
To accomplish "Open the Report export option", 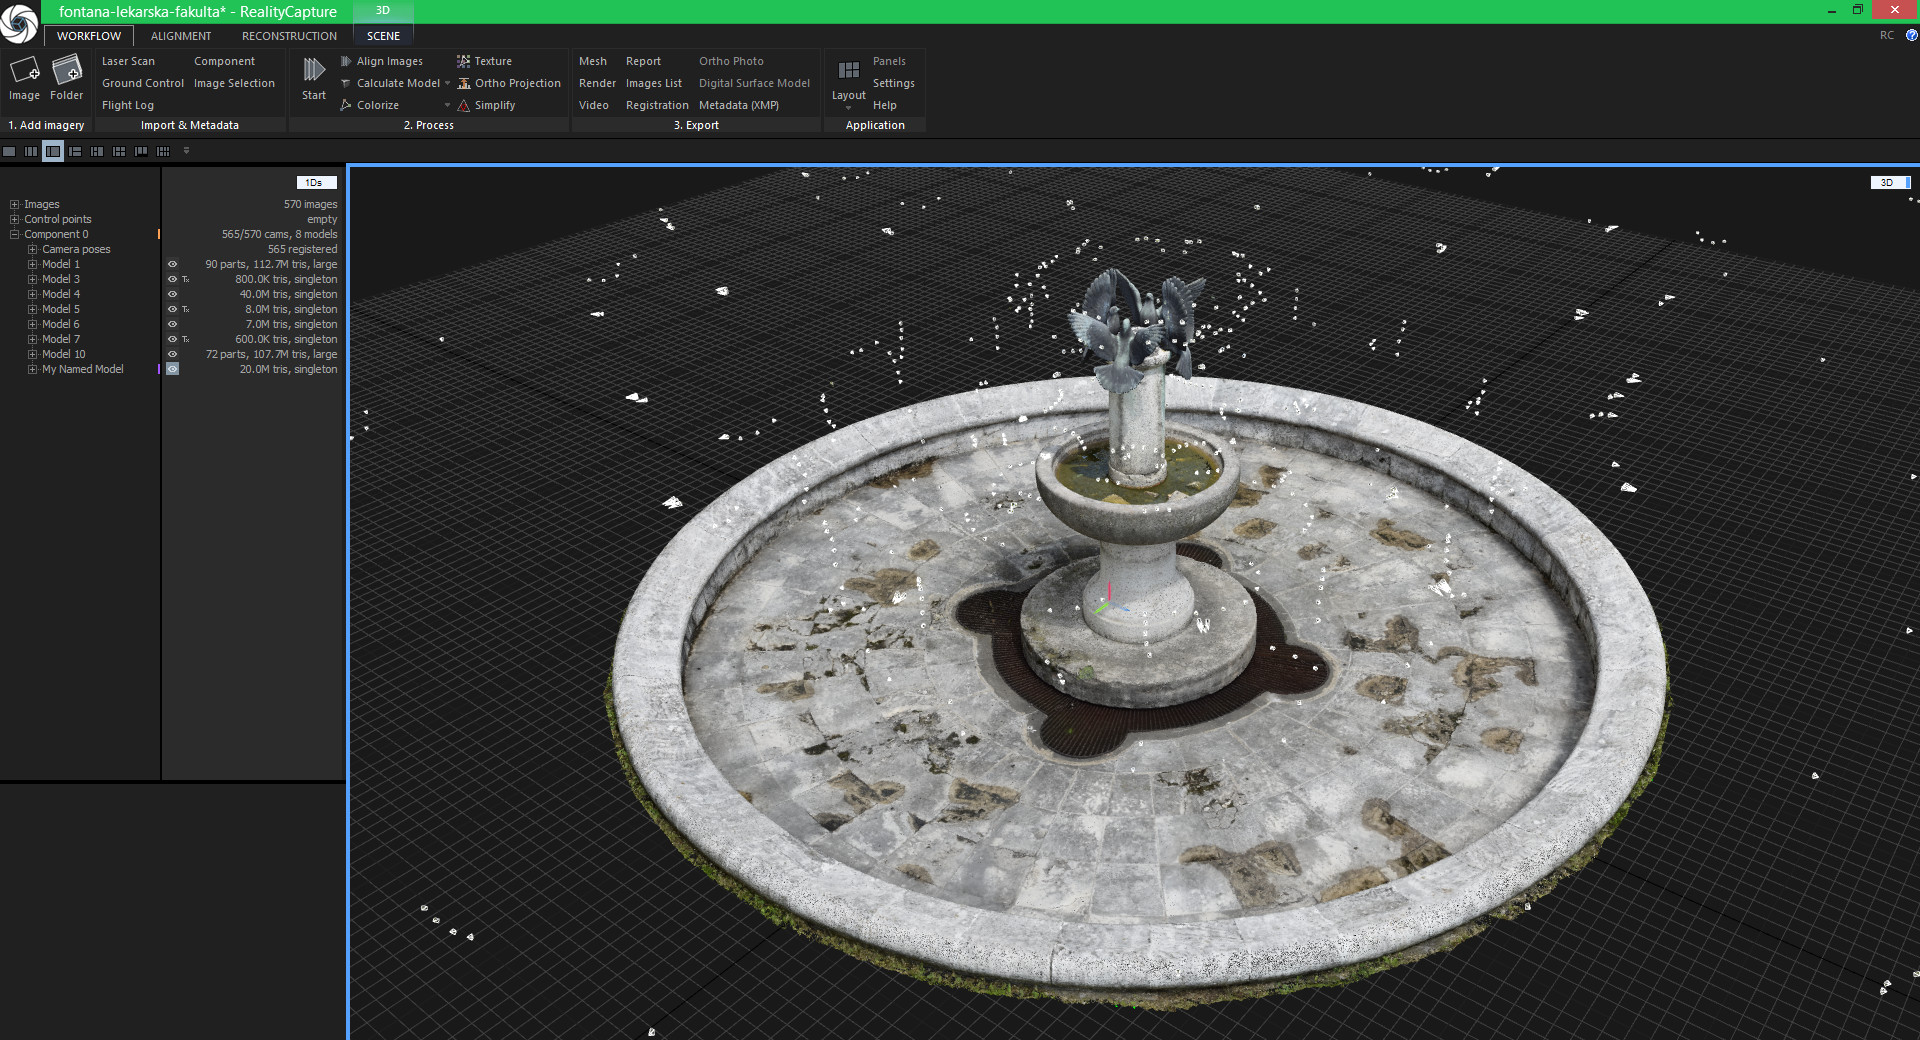I will (643, 61).
